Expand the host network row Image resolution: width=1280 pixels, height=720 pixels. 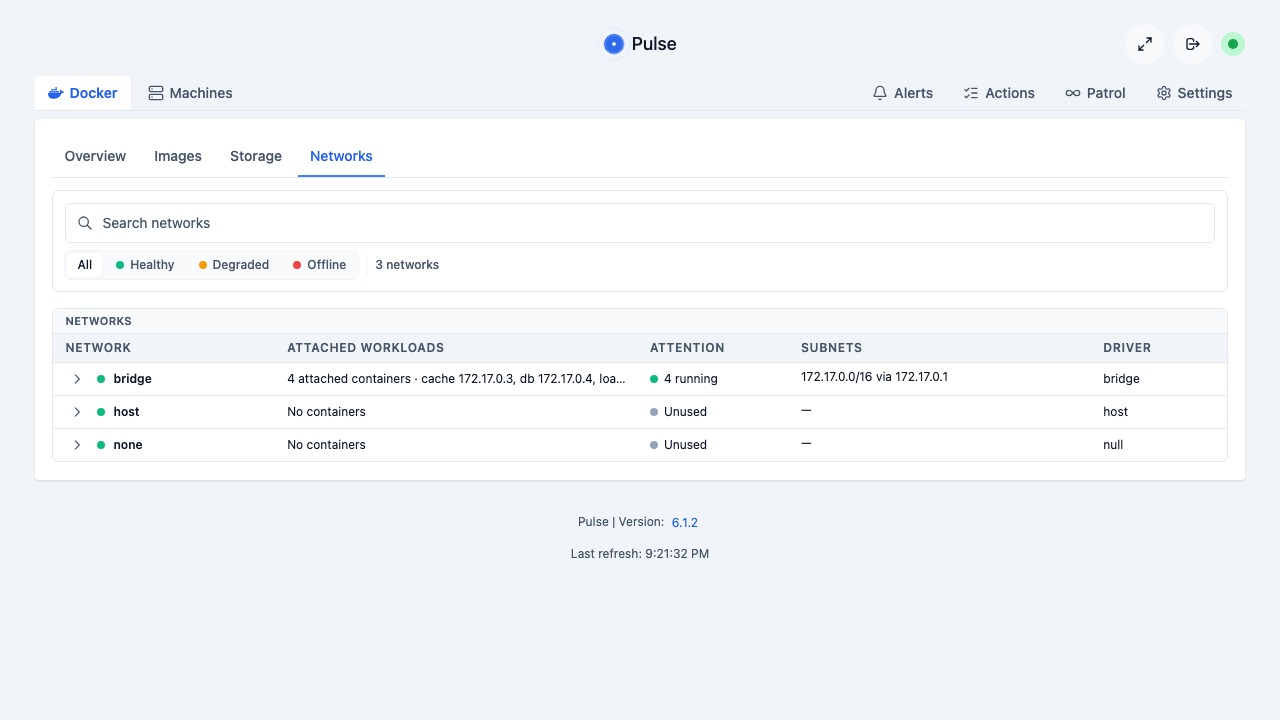77,412
